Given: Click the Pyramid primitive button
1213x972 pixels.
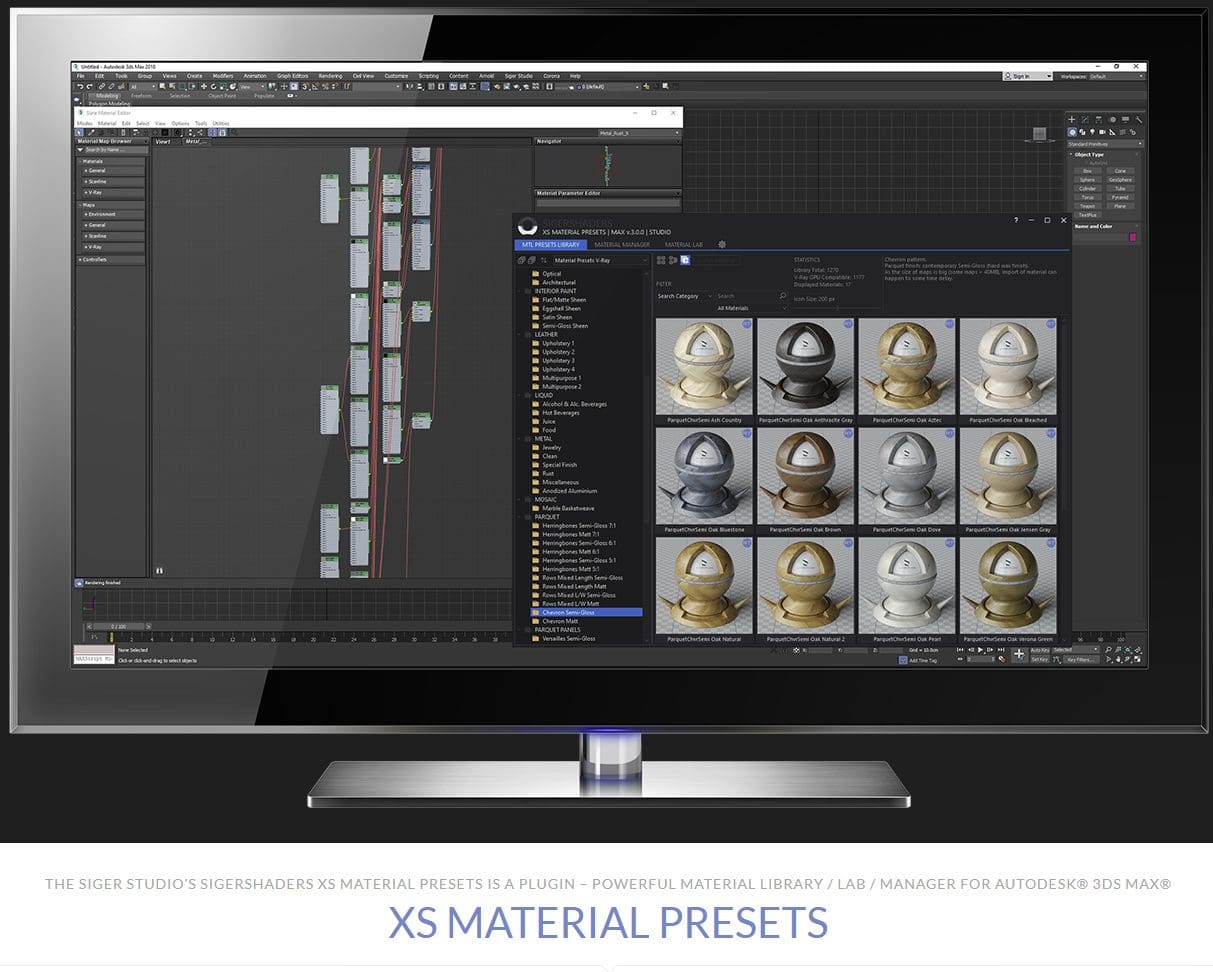Looking at the screenshot, I should click(x=1120, y=197).
